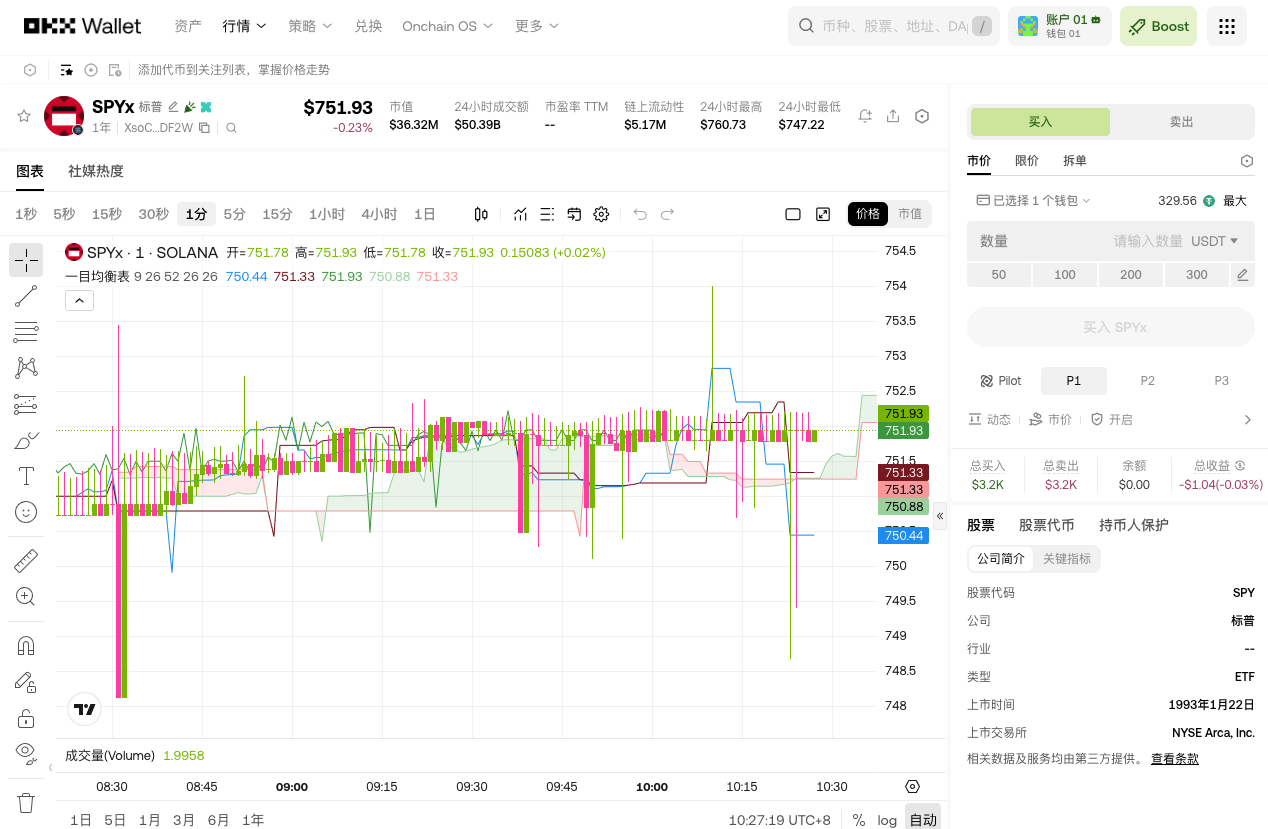The image size is (1268, 829).
Task: Click the trash icon to remove drawings
Action: pyautogui.click(x=26, y=802)
